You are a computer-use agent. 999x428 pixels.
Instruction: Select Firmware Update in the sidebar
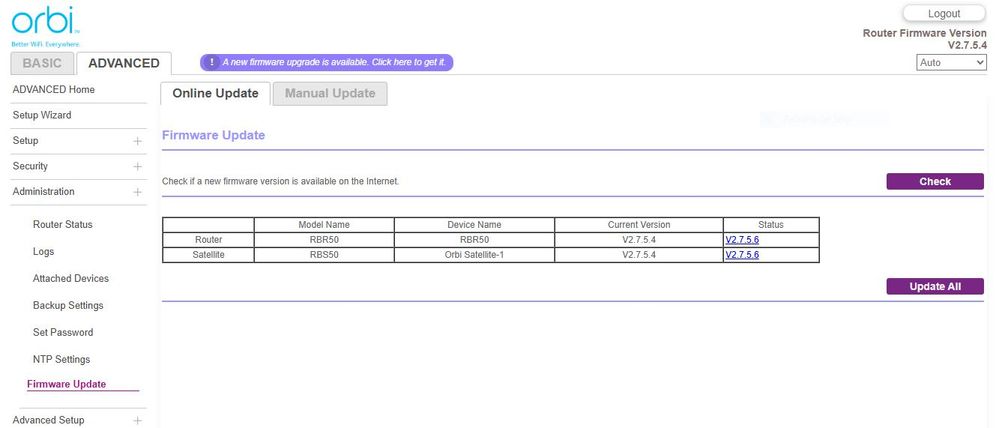66,384
